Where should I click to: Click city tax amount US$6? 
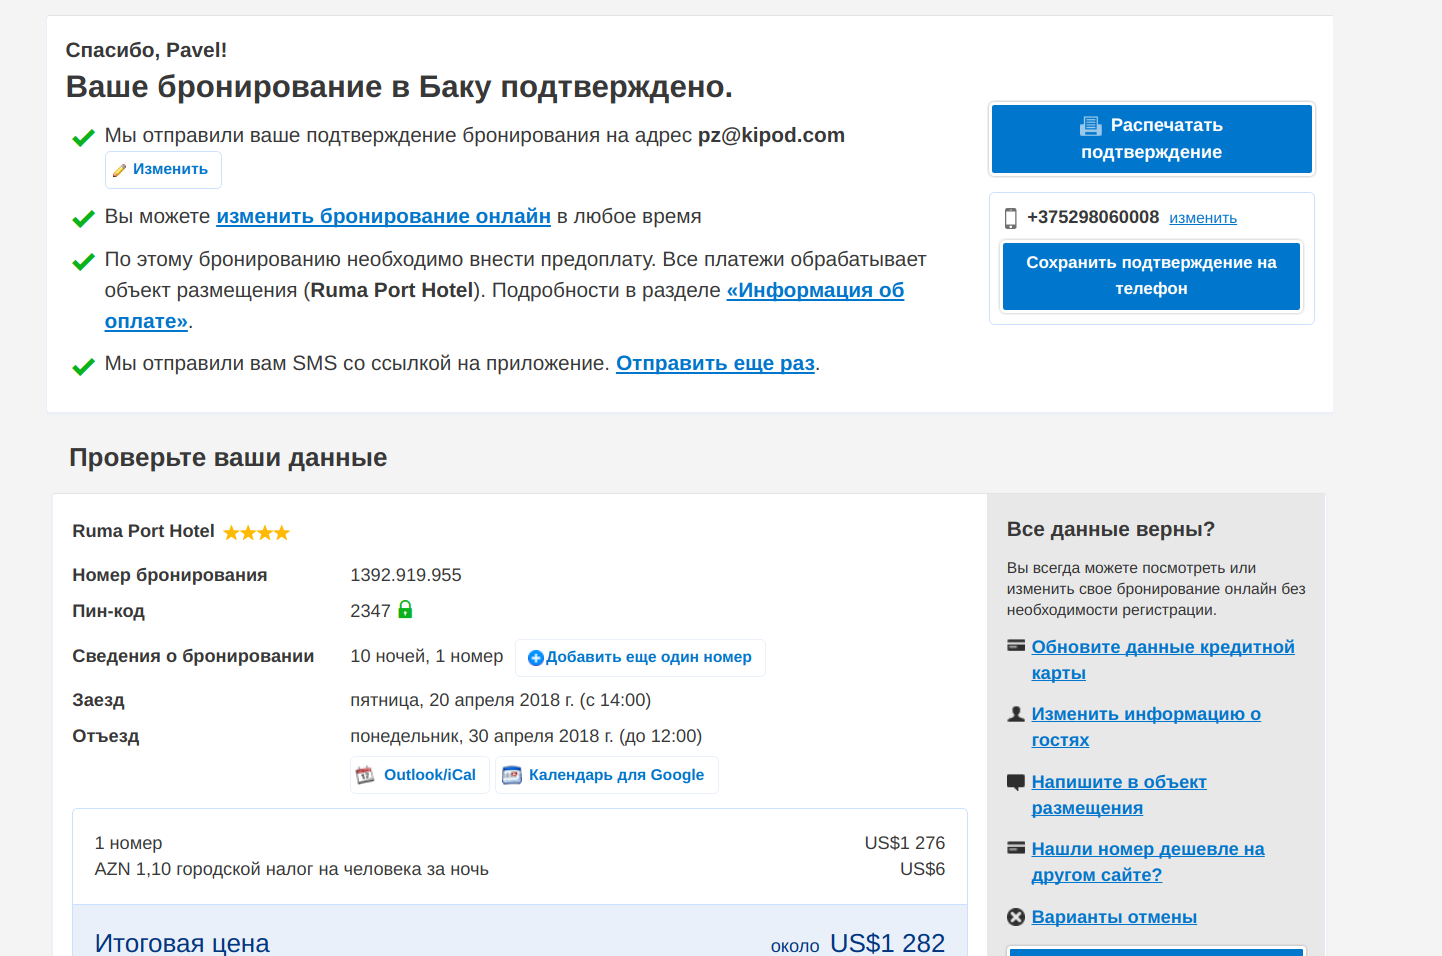pyautogui.click(x=922, y=869)
